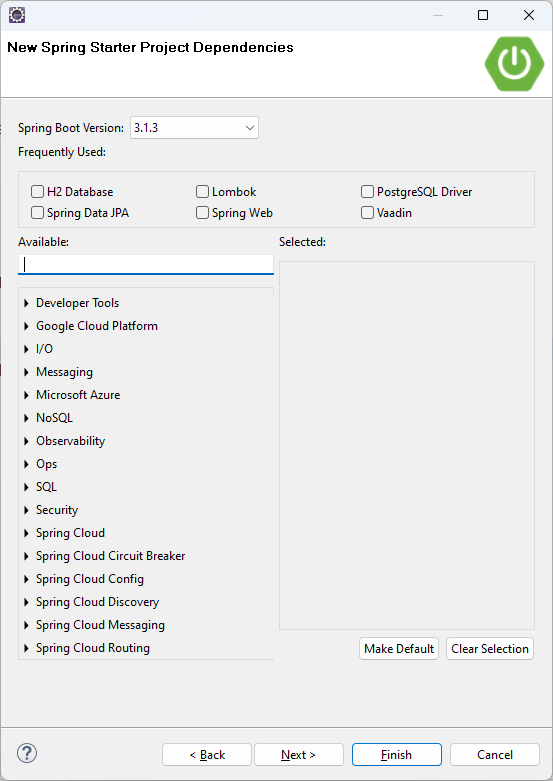The height and width of the screenshot is (781, 553).
Task: Open the help question mark icon
Action: [27, 753]
